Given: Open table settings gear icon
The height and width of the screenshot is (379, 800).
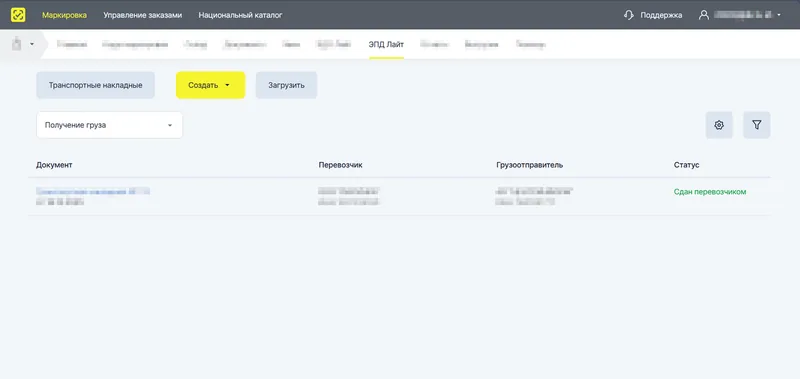Looking at the screenshot, I should tap(719, 125).
